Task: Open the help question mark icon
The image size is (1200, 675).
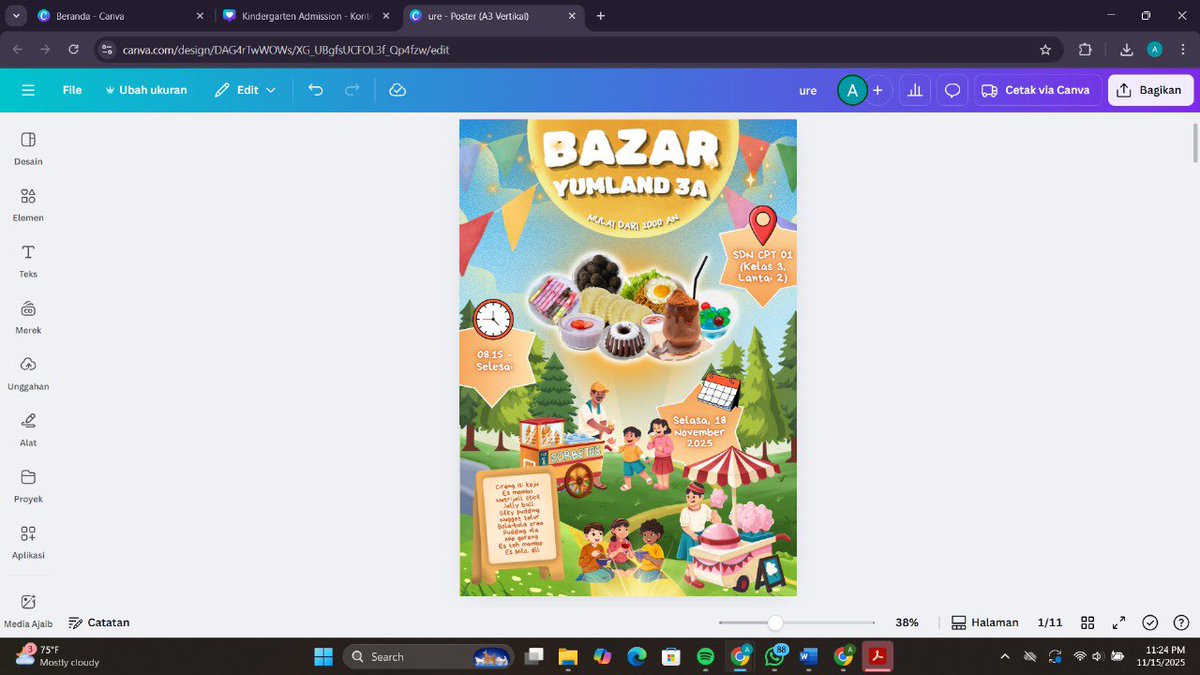Action: coord(1180,622)
